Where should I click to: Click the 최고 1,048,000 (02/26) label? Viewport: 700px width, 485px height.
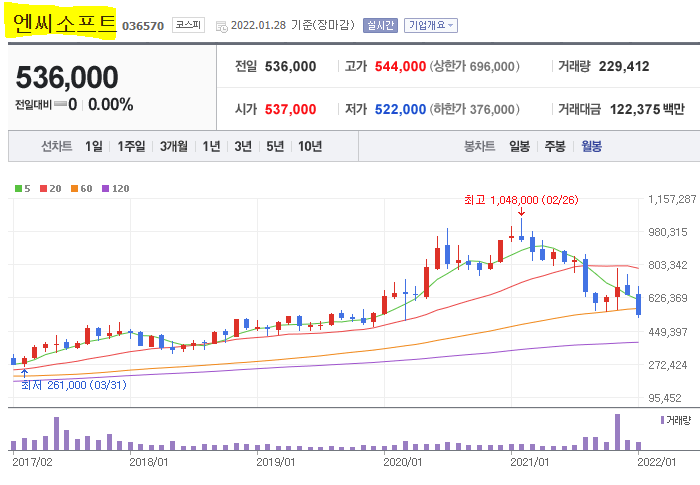tap(521, 200)
